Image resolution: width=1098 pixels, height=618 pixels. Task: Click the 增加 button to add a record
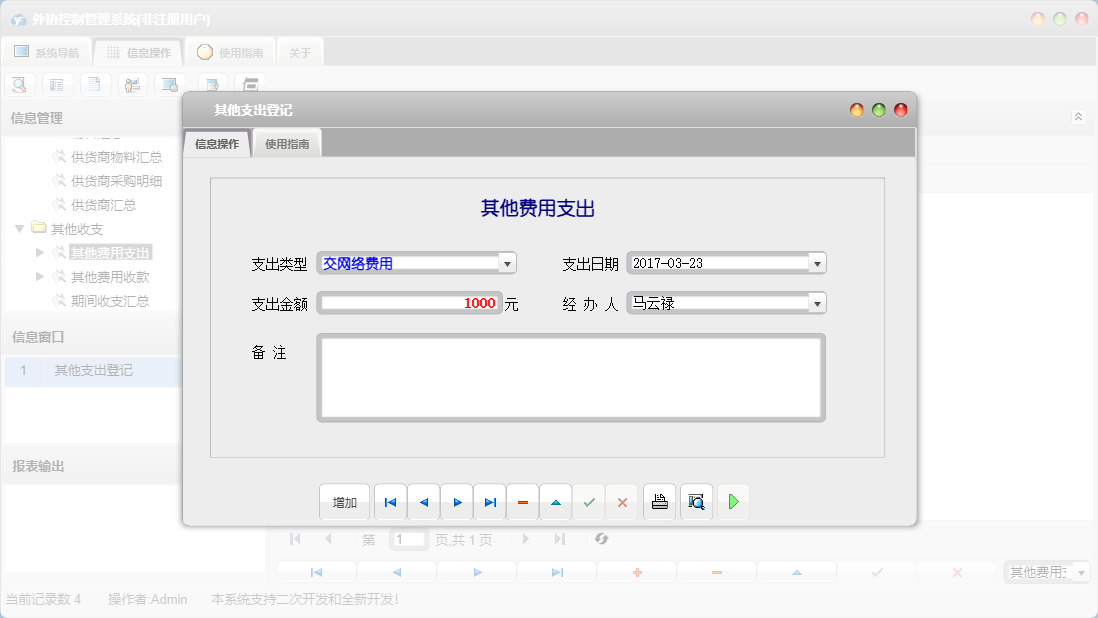pyautogui.click(x=344, y=501)
